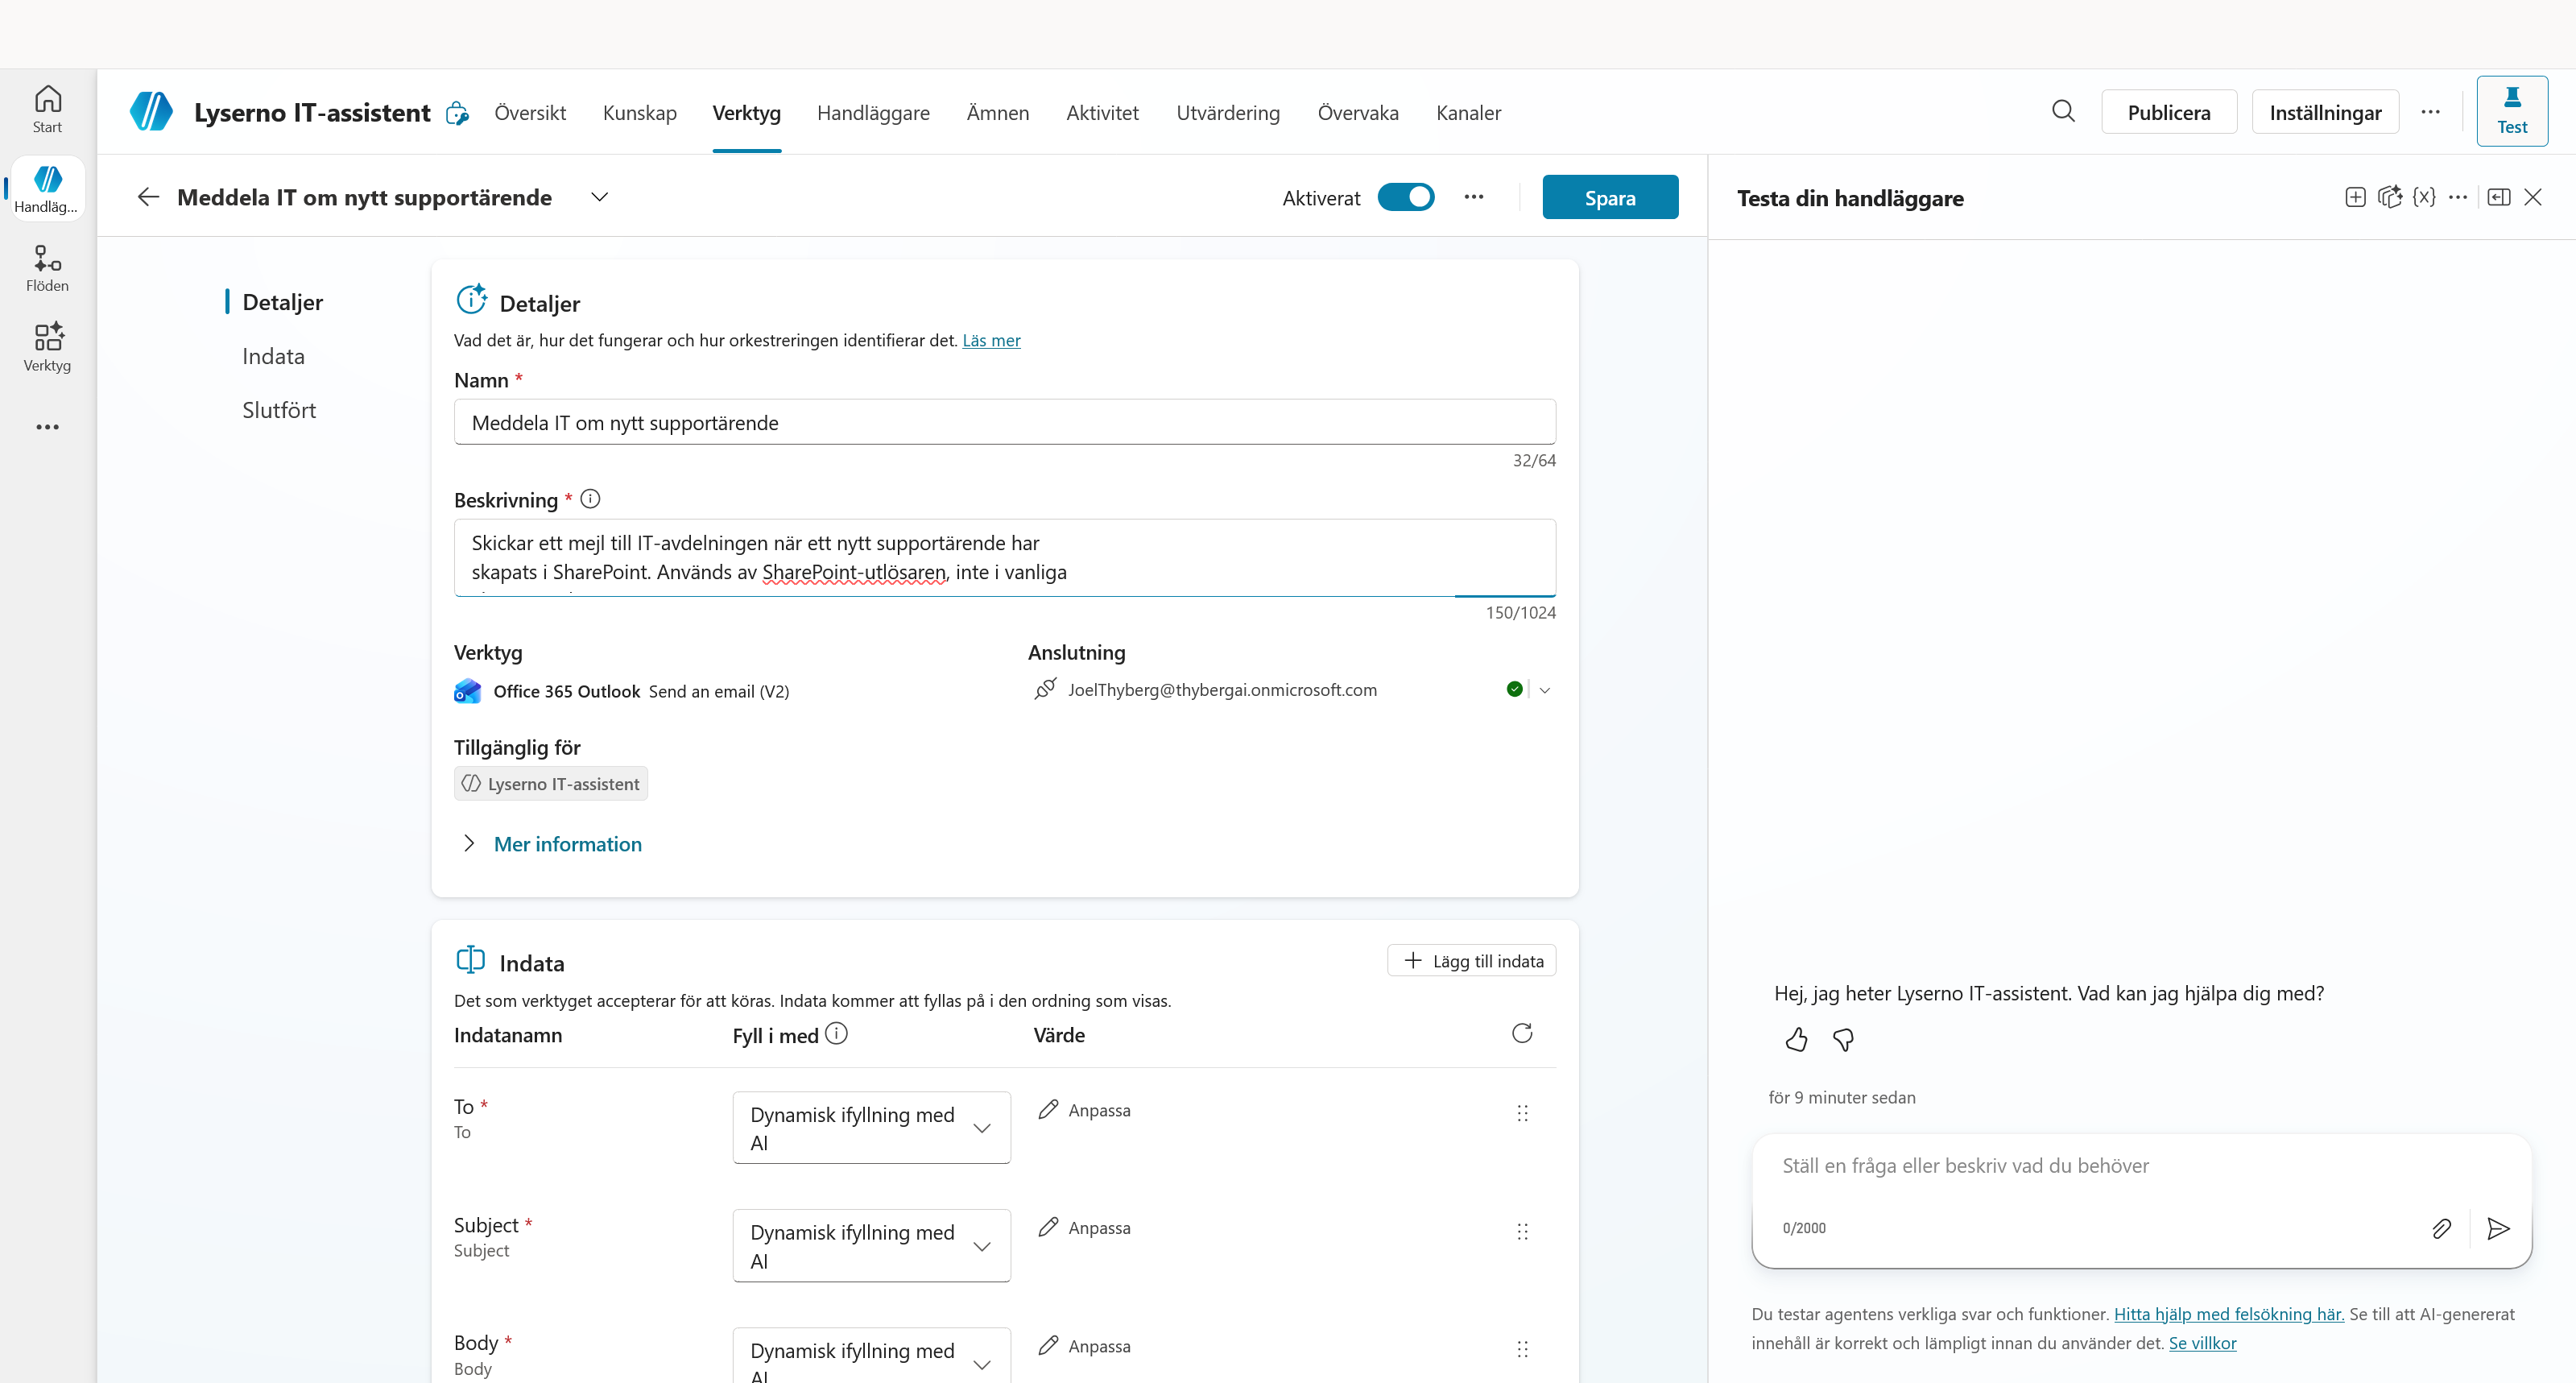Image resolution: width=2576 pixels, height=1383 pixels.
Task: Start a new test conversation icon
Action: 2355,197
